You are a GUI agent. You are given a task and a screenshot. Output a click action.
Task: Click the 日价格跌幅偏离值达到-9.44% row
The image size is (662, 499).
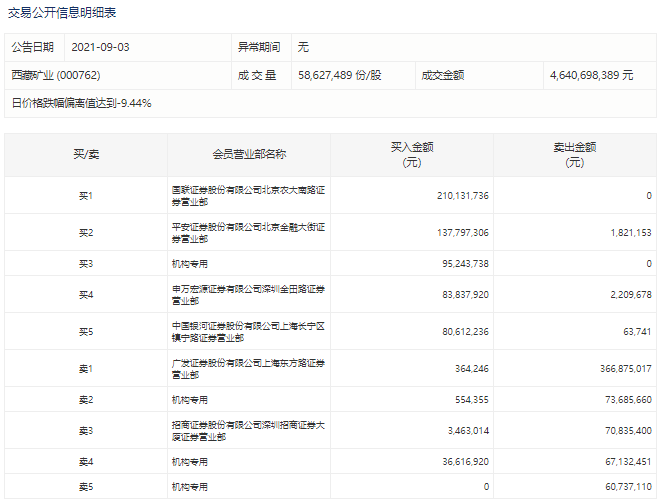[x=331, y=103]
